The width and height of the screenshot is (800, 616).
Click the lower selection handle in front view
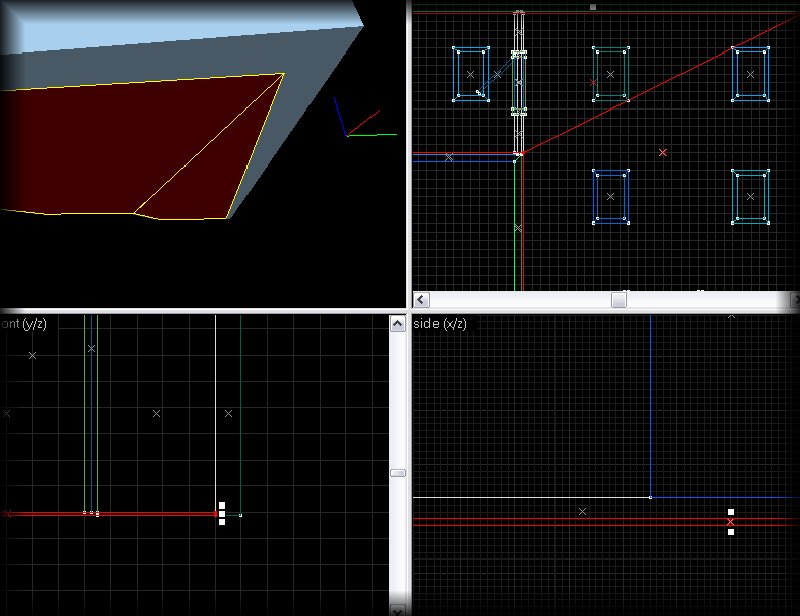[222, 522]
